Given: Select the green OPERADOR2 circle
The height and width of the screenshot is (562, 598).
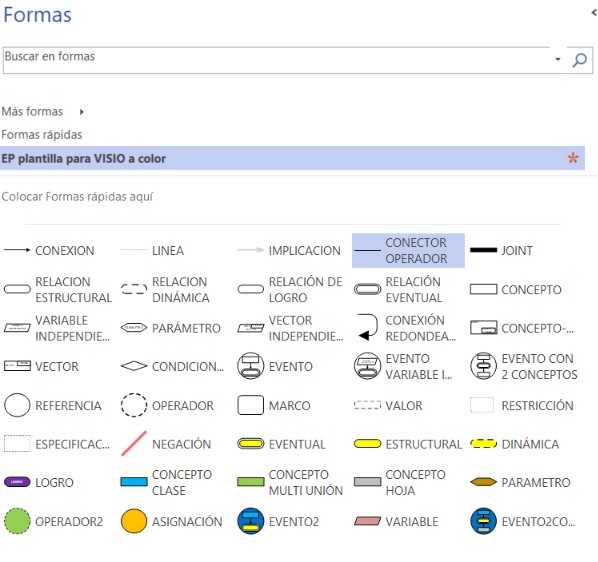Looking at the screenshot, I should [53, 521].
